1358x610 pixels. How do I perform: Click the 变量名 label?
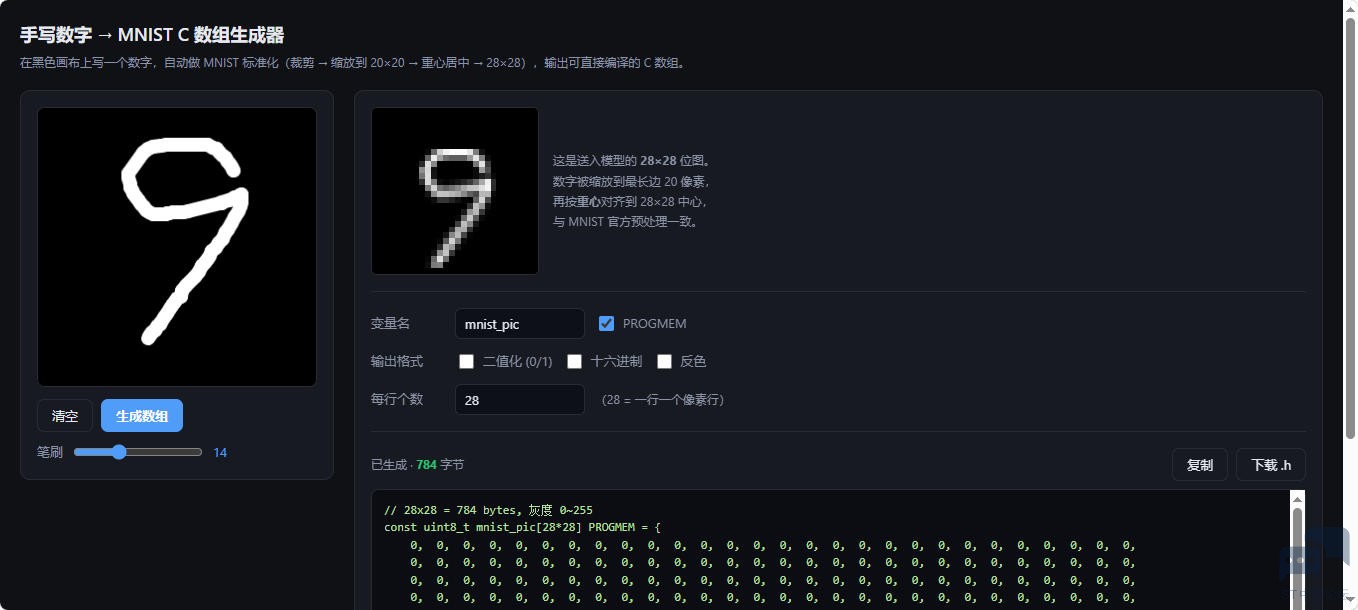tap(390, 323)
